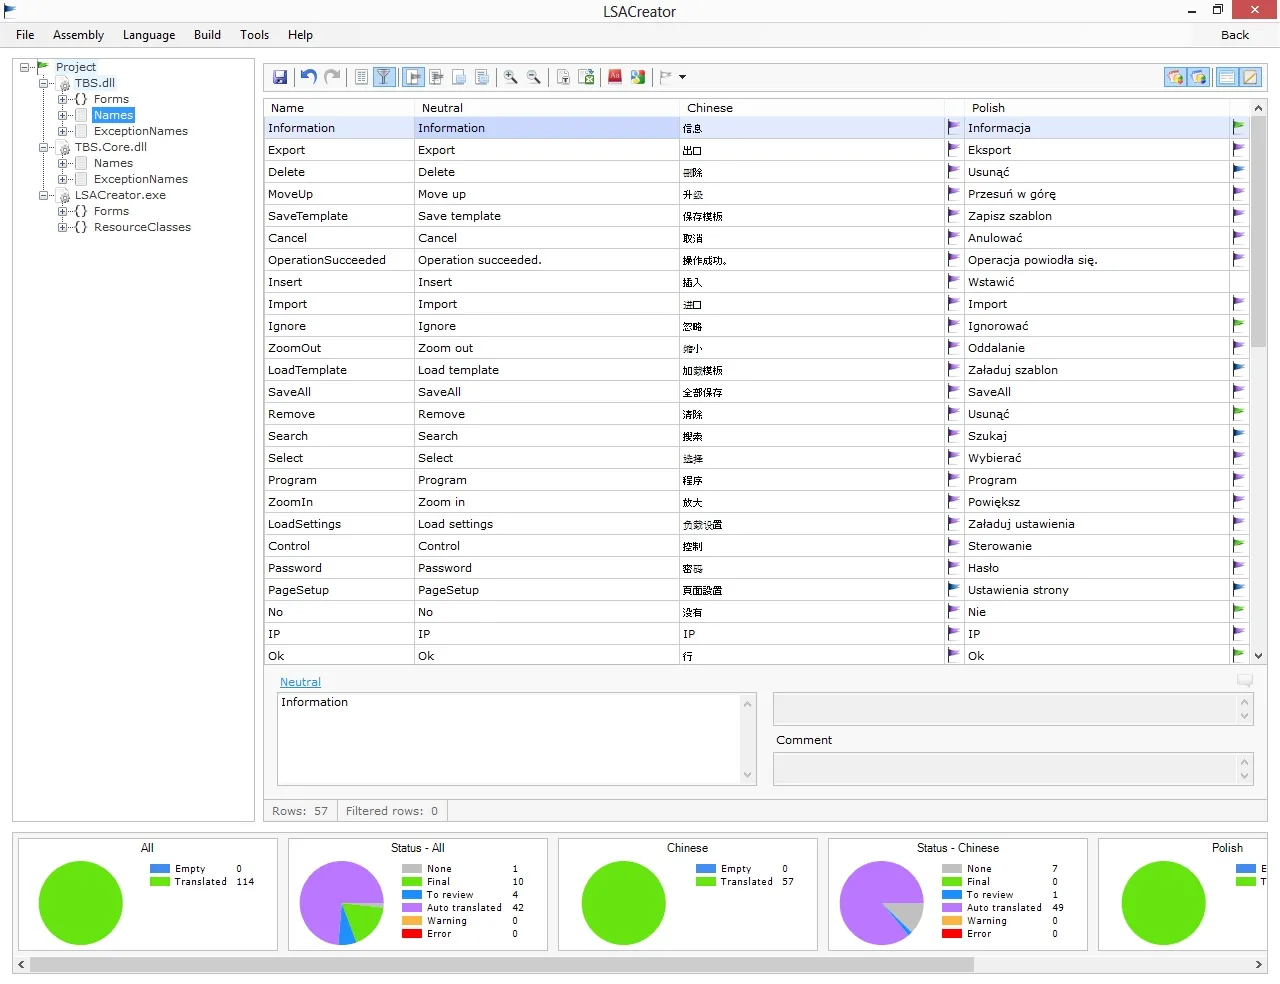
Task: Open the flag status dropdown arrow
Action: (x=683, y=77)
